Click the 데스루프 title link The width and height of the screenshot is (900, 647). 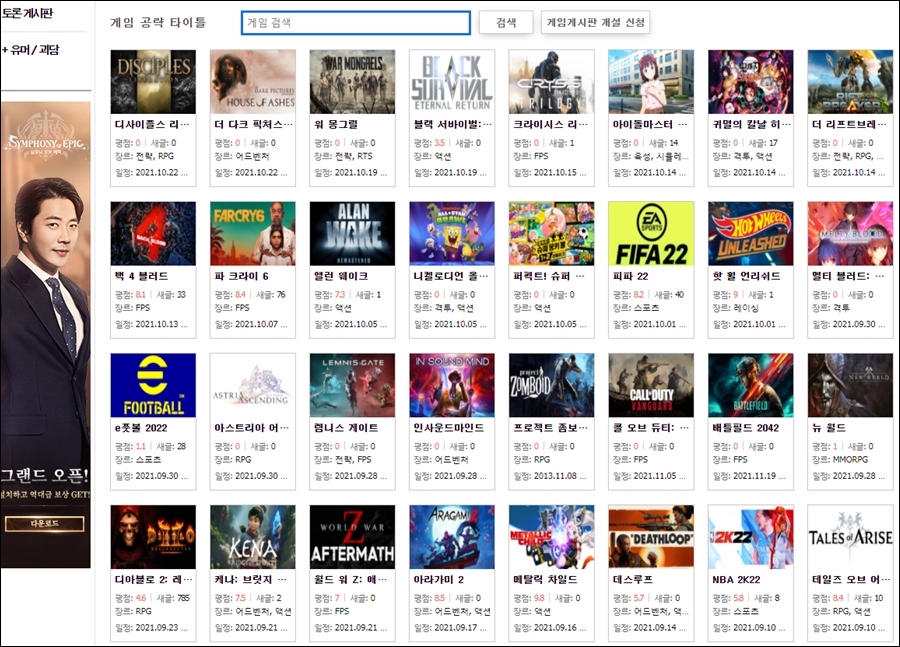click(633, 580)
